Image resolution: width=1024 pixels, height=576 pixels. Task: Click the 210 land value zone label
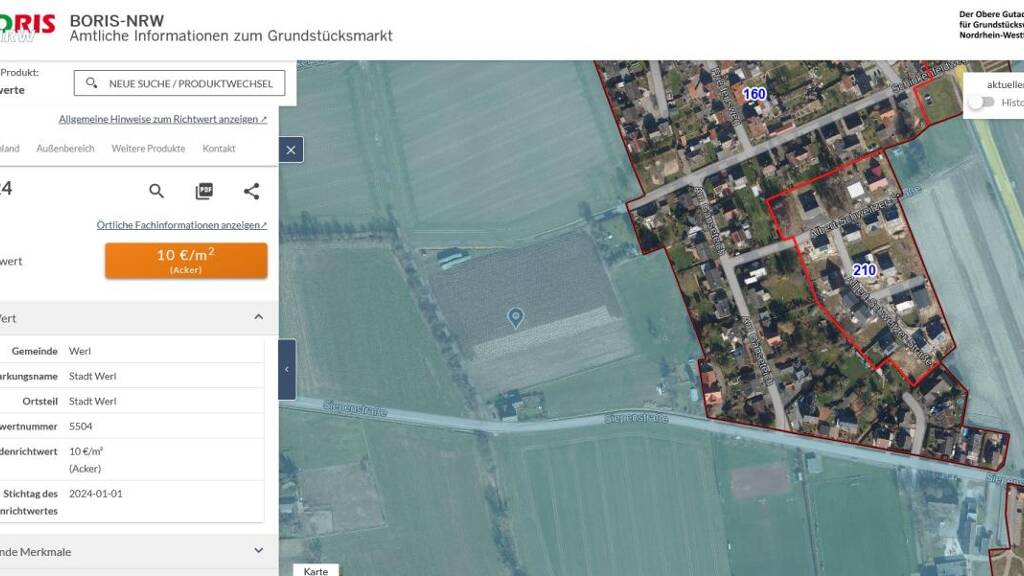[x=864, y=270]
